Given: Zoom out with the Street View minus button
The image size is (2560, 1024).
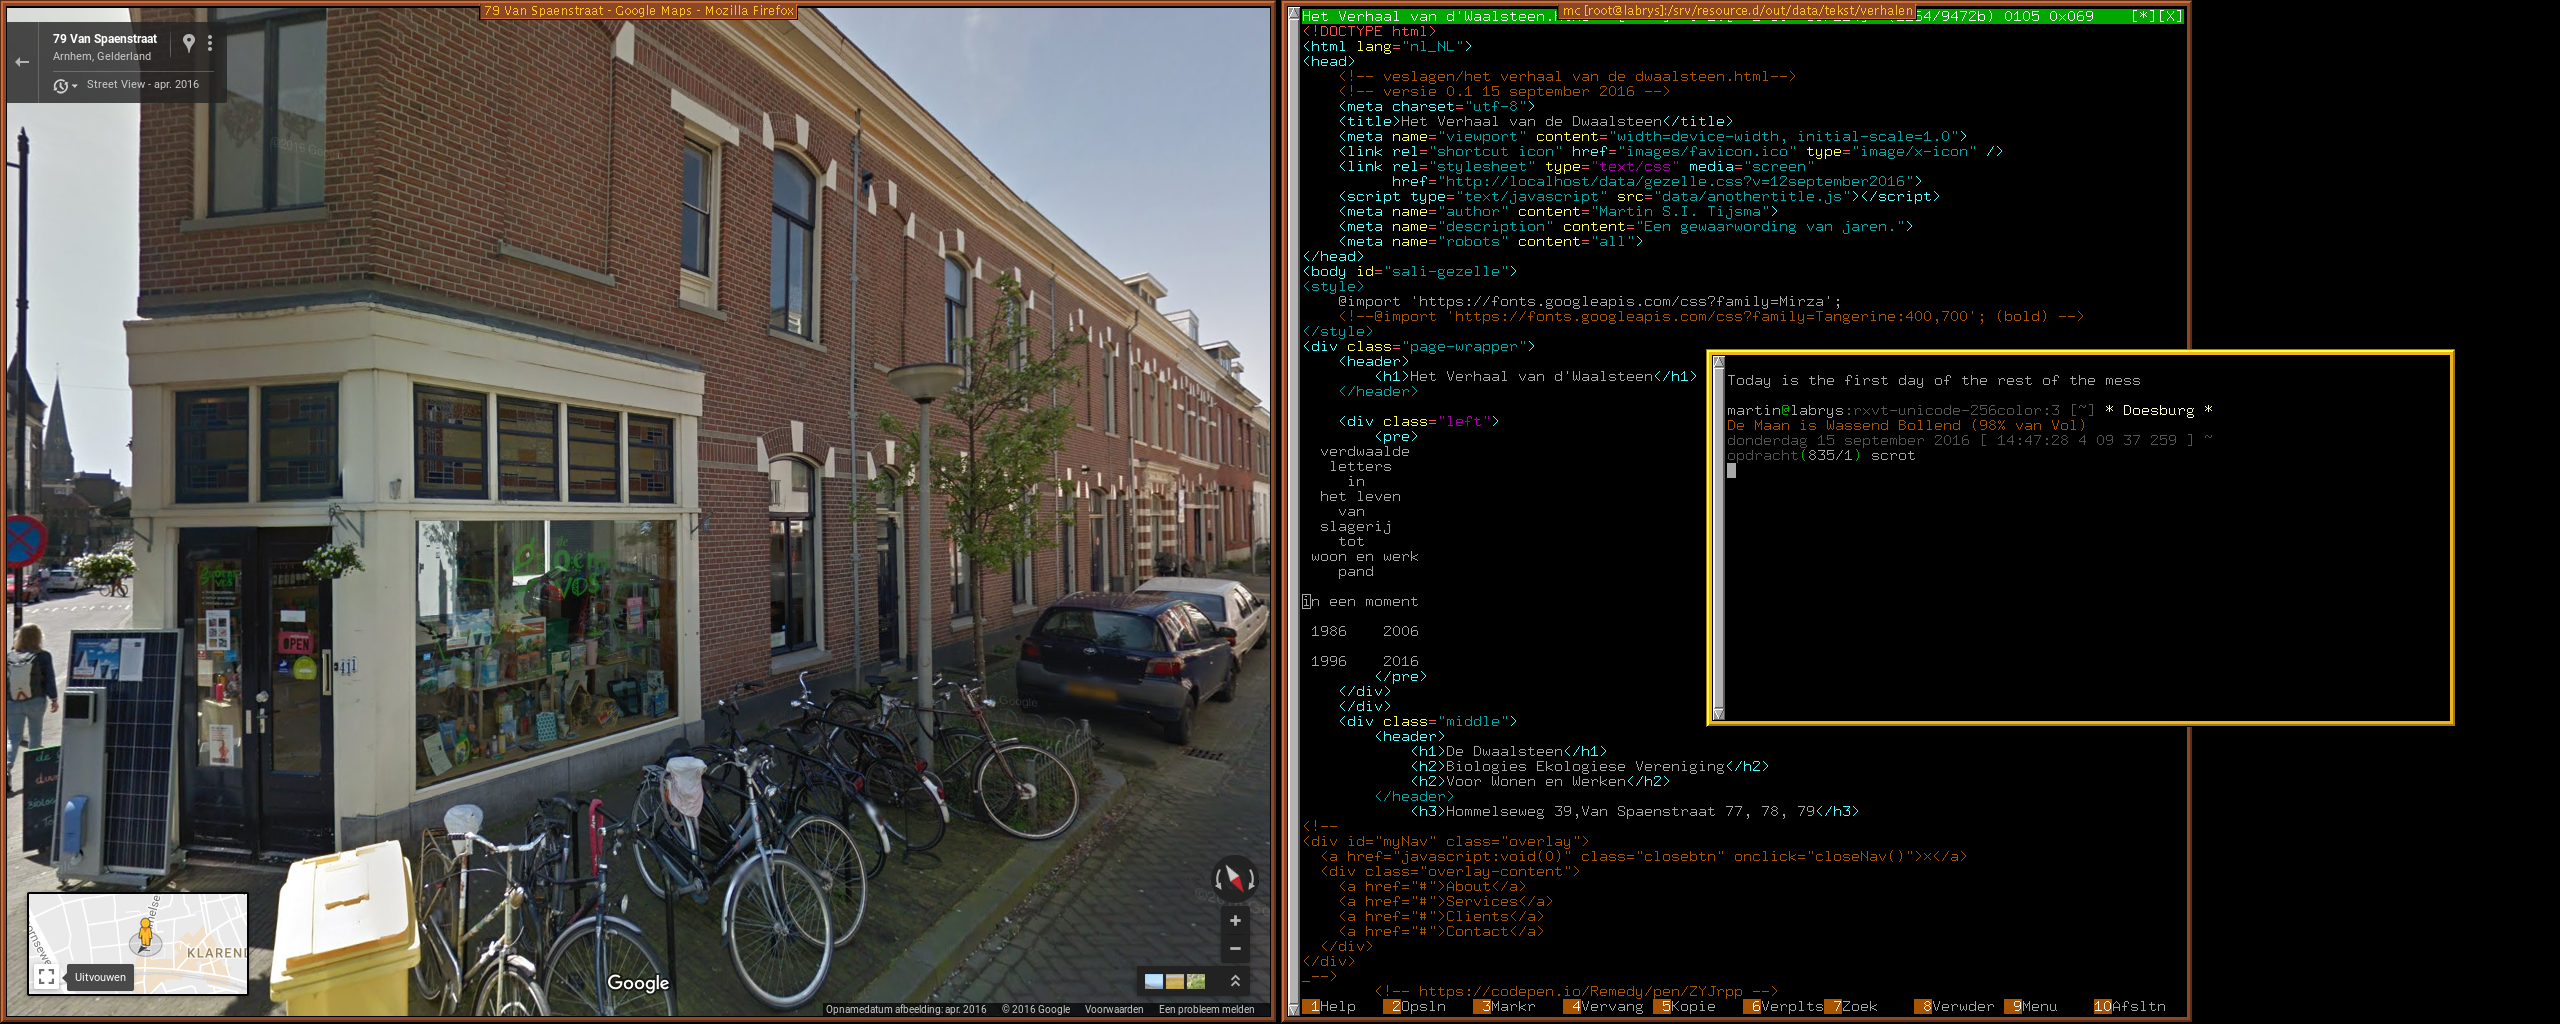Looking at the screenshot, I should point(1235,948).
